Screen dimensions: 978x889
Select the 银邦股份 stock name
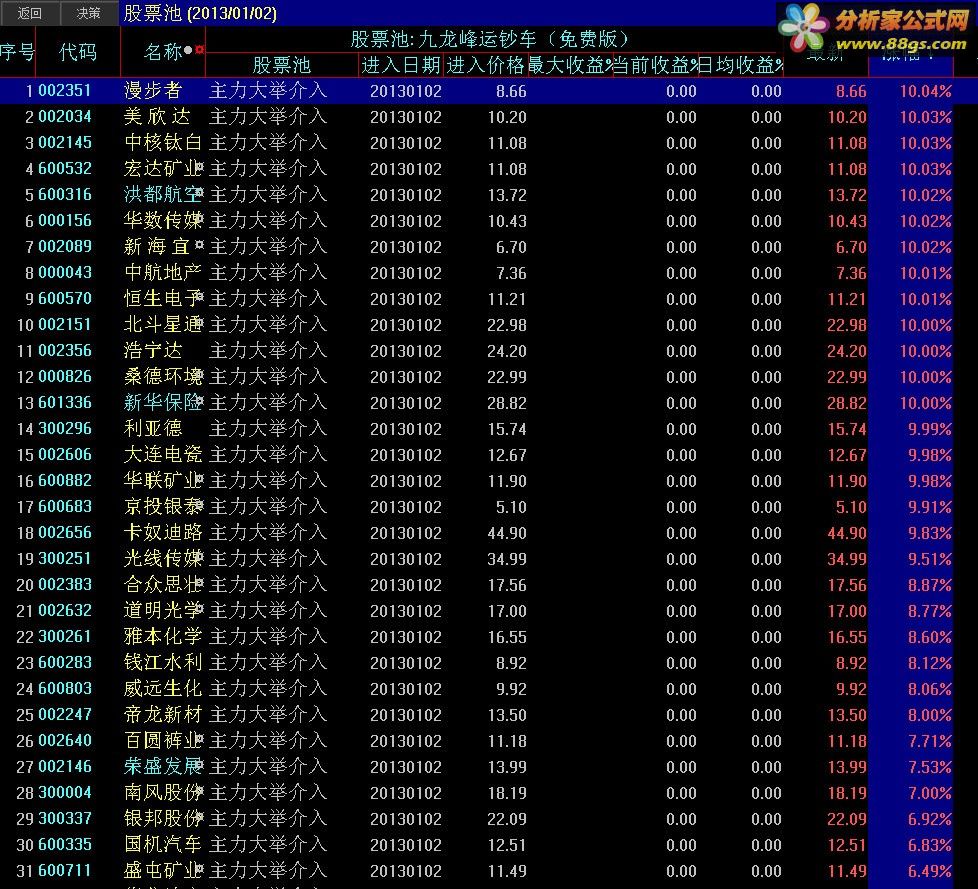coord(163,819)
